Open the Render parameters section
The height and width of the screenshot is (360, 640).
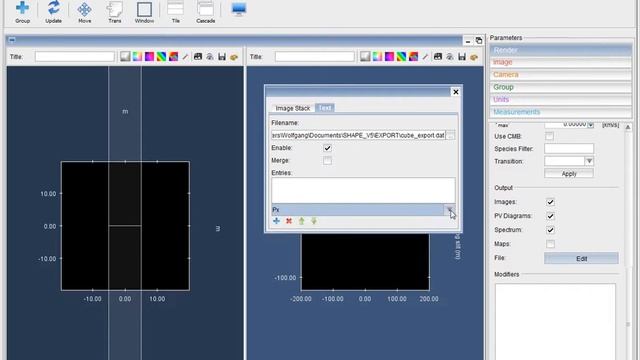560,50
